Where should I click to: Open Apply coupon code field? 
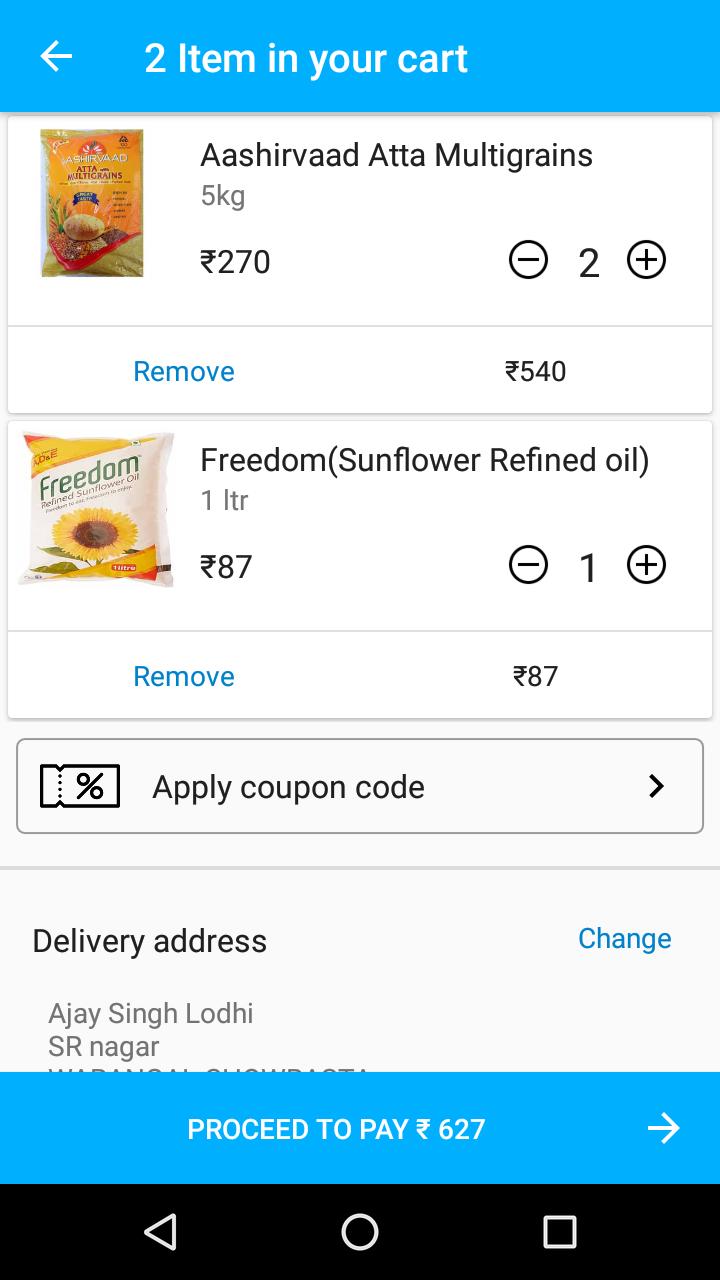[x=288, y=787]
